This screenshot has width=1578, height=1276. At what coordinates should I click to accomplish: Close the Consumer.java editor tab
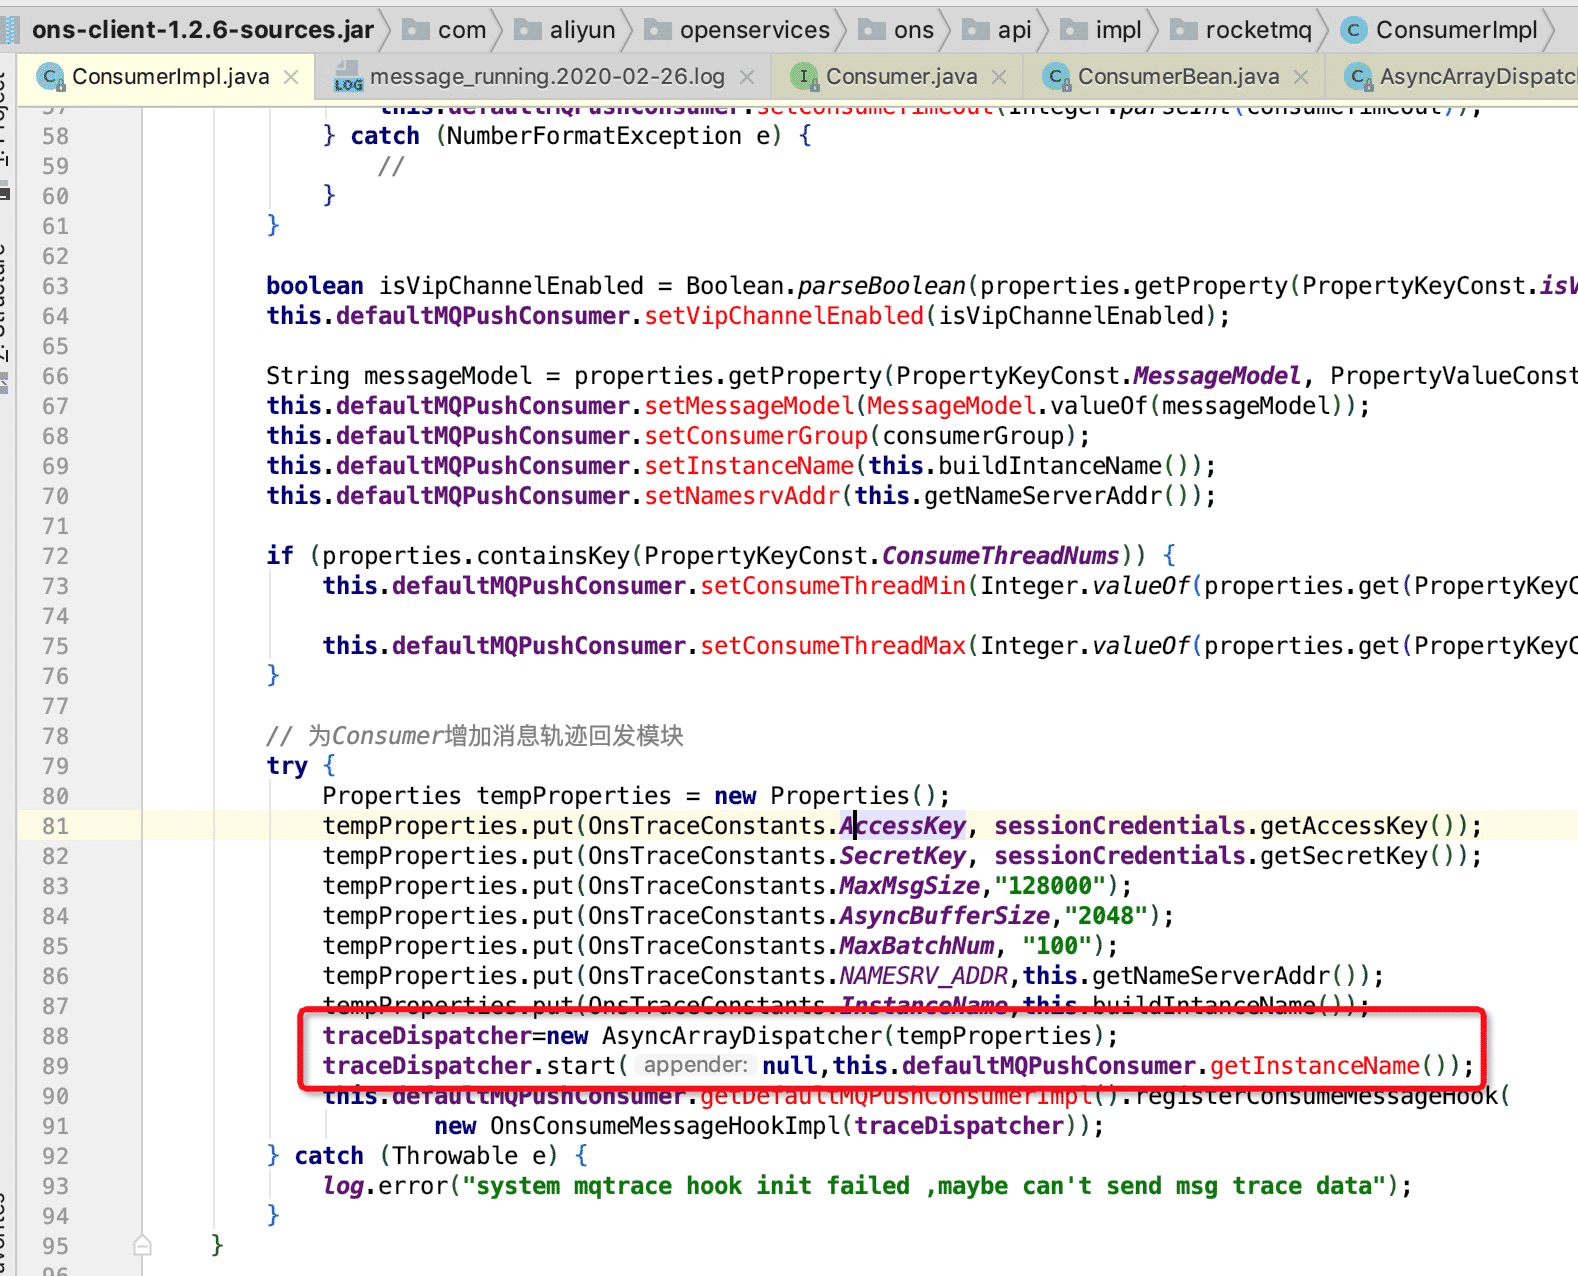(x=999, y=77)
